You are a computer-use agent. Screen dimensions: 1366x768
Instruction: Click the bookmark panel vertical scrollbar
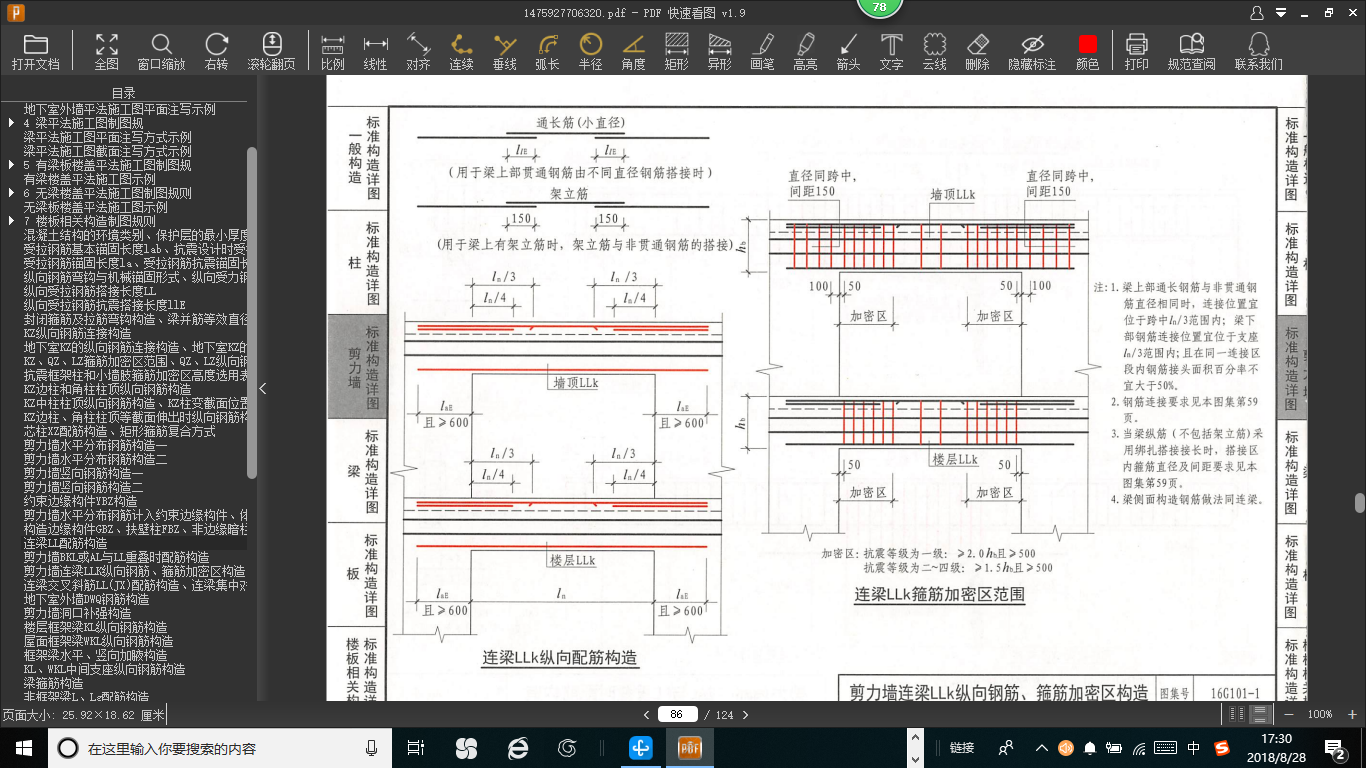pyautogui.click(x=252, y=312)
